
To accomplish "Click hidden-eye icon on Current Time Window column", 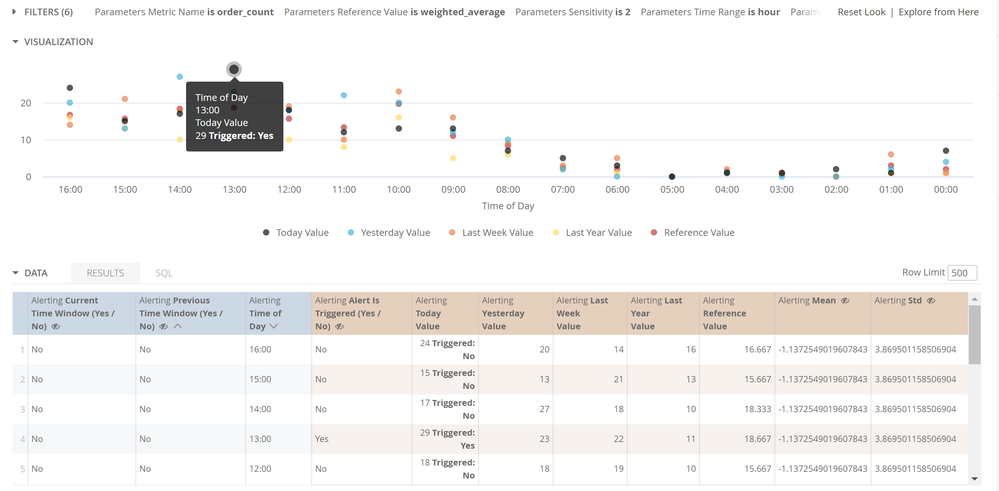I will pyautogui.click(x=55, y=326).
